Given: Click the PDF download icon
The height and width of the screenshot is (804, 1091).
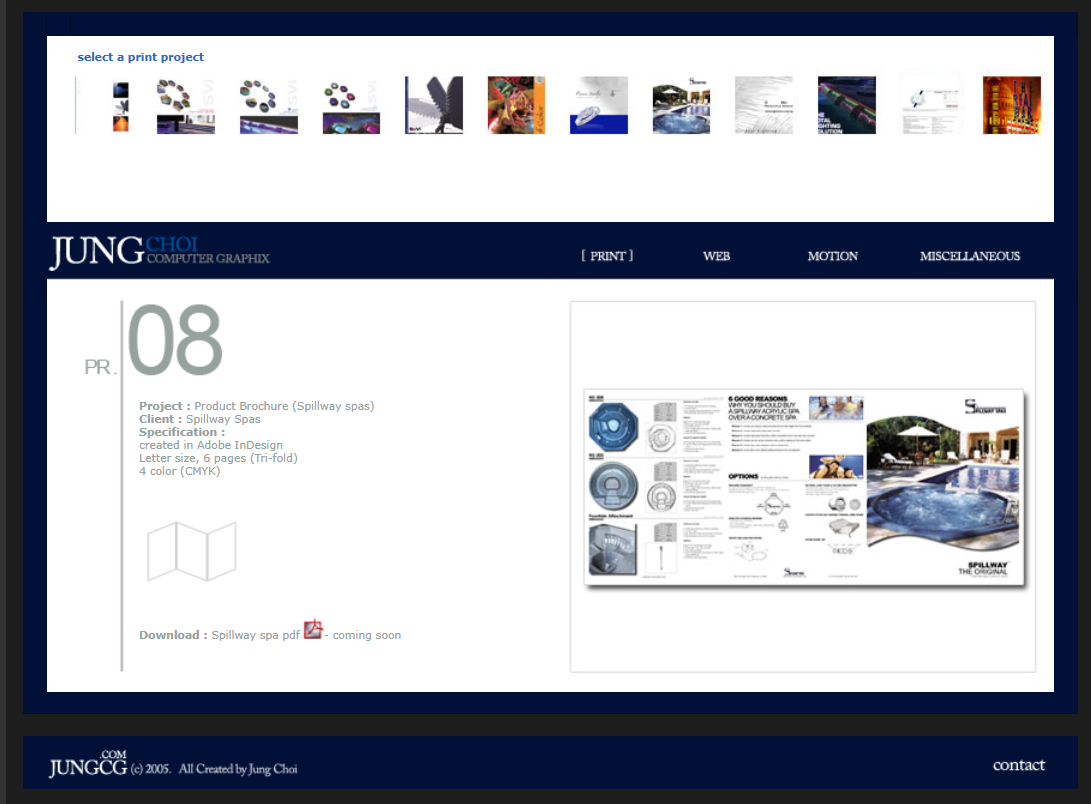Looking at the screenshot, I should pos(313,630).
